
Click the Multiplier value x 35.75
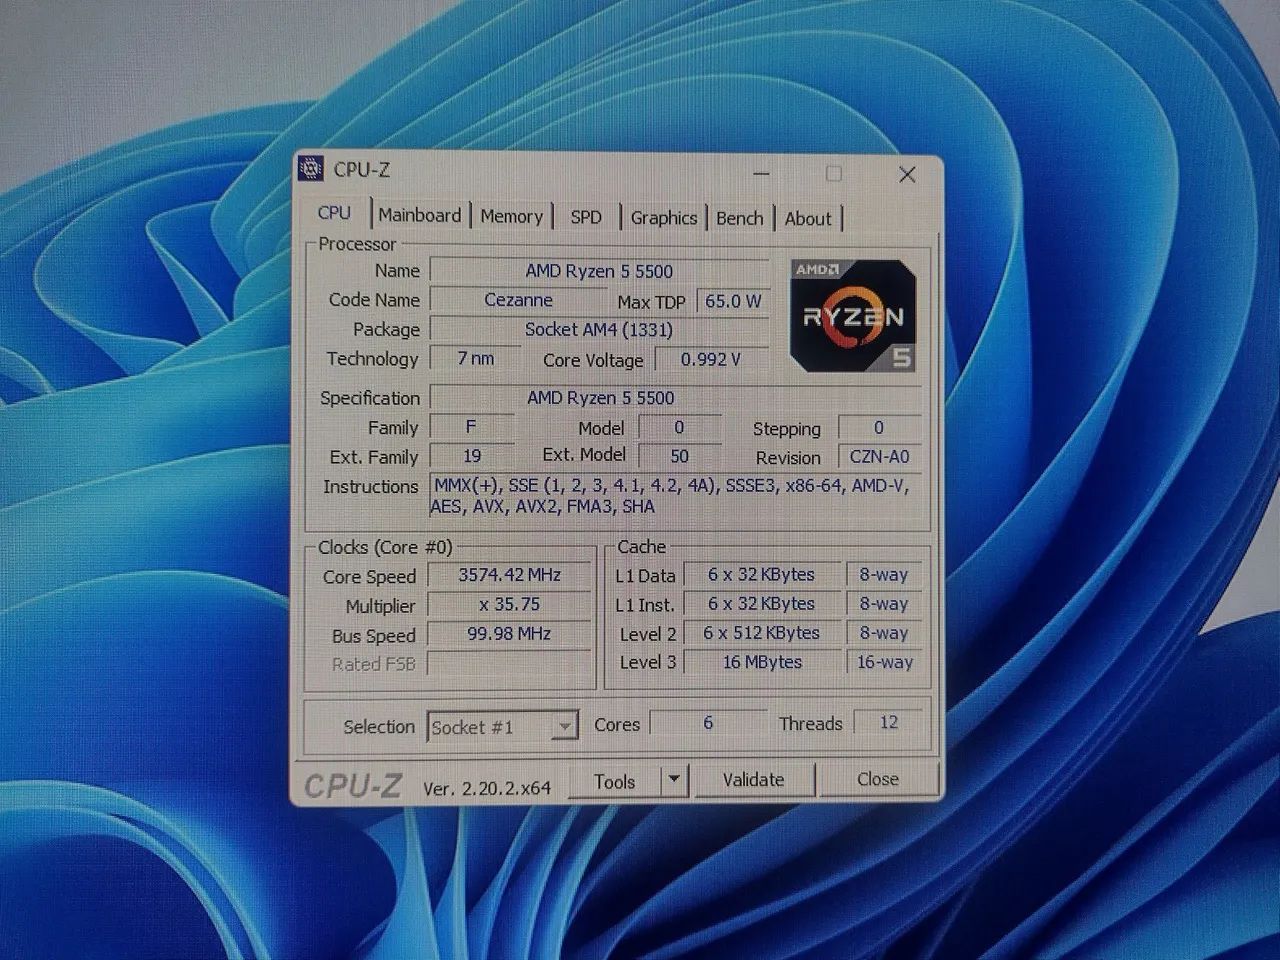(509, 604)
